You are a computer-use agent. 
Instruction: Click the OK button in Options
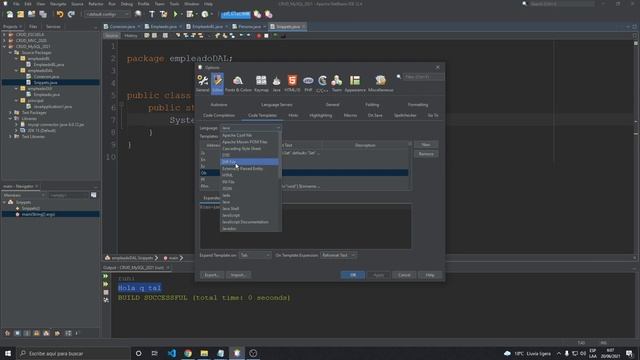point(353,275)
